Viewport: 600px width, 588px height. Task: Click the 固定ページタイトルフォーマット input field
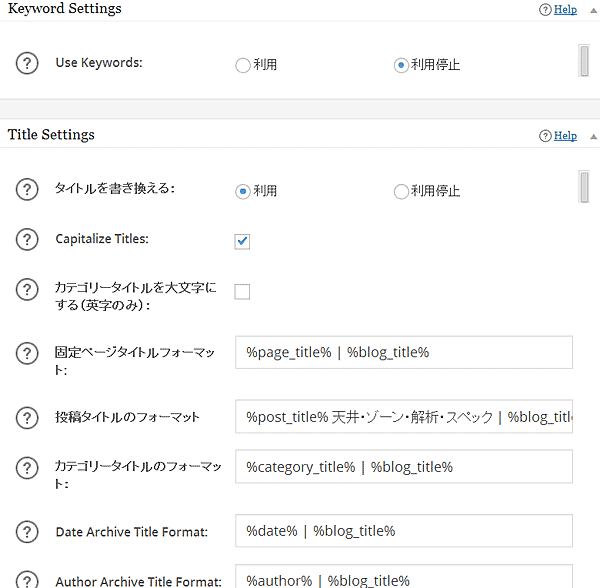404,353
